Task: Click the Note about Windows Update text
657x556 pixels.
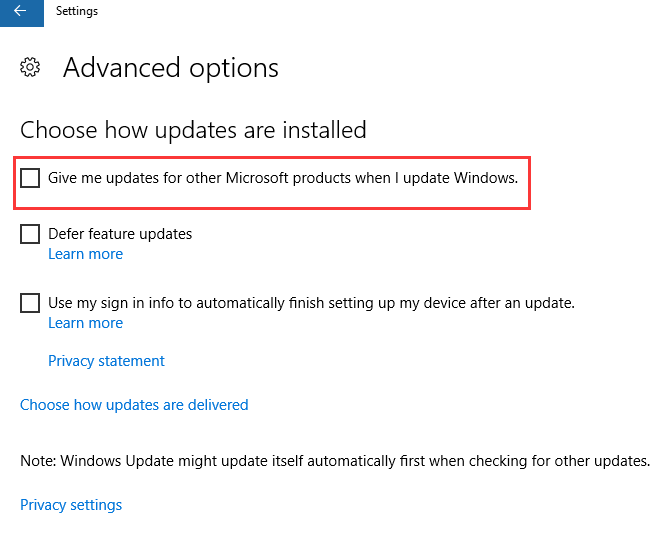Action: [x=335, y=461]
